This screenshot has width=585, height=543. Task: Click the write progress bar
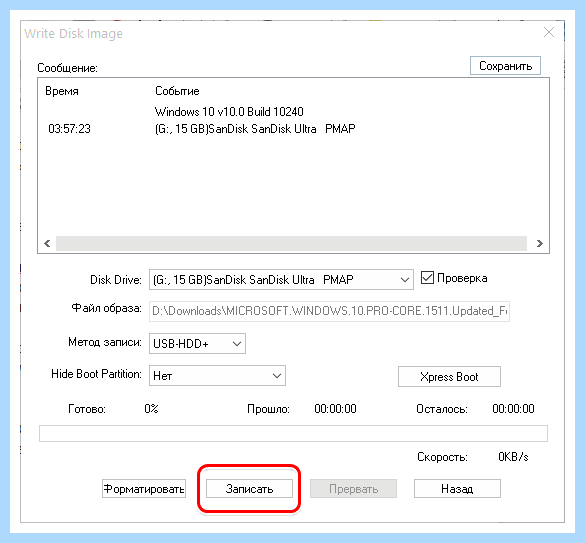[x=293, y=434]
